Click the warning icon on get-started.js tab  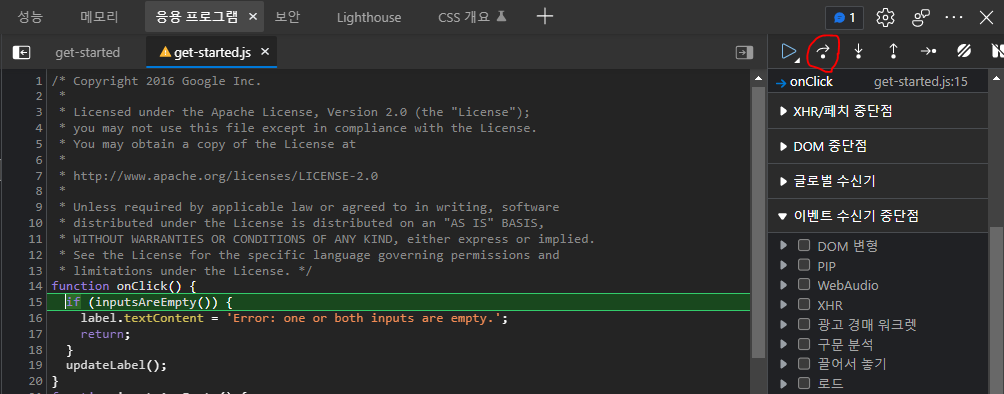coord(165,53)
